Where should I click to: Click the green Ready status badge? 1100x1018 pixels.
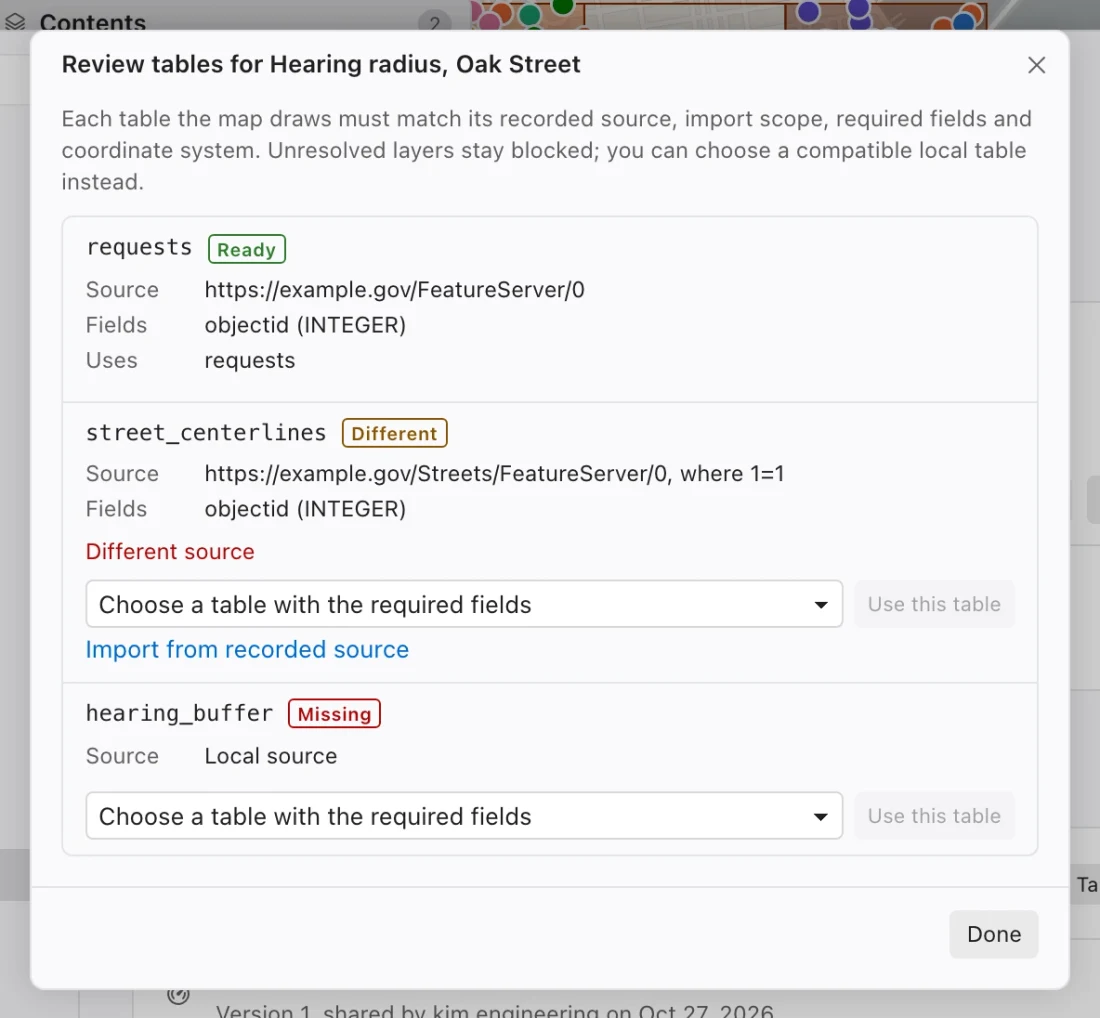[x=247, y=249]
